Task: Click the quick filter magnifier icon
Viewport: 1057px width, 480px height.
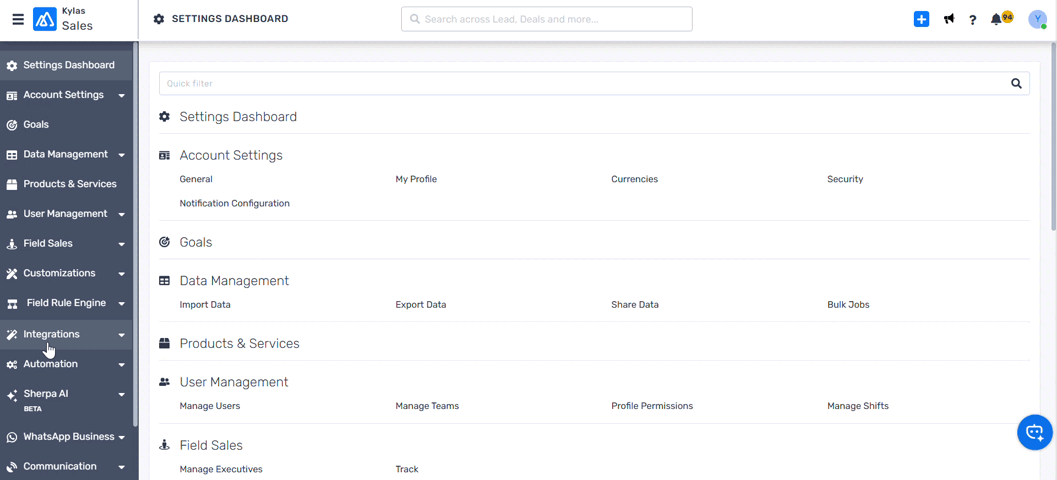Action: coord(1016,84)
